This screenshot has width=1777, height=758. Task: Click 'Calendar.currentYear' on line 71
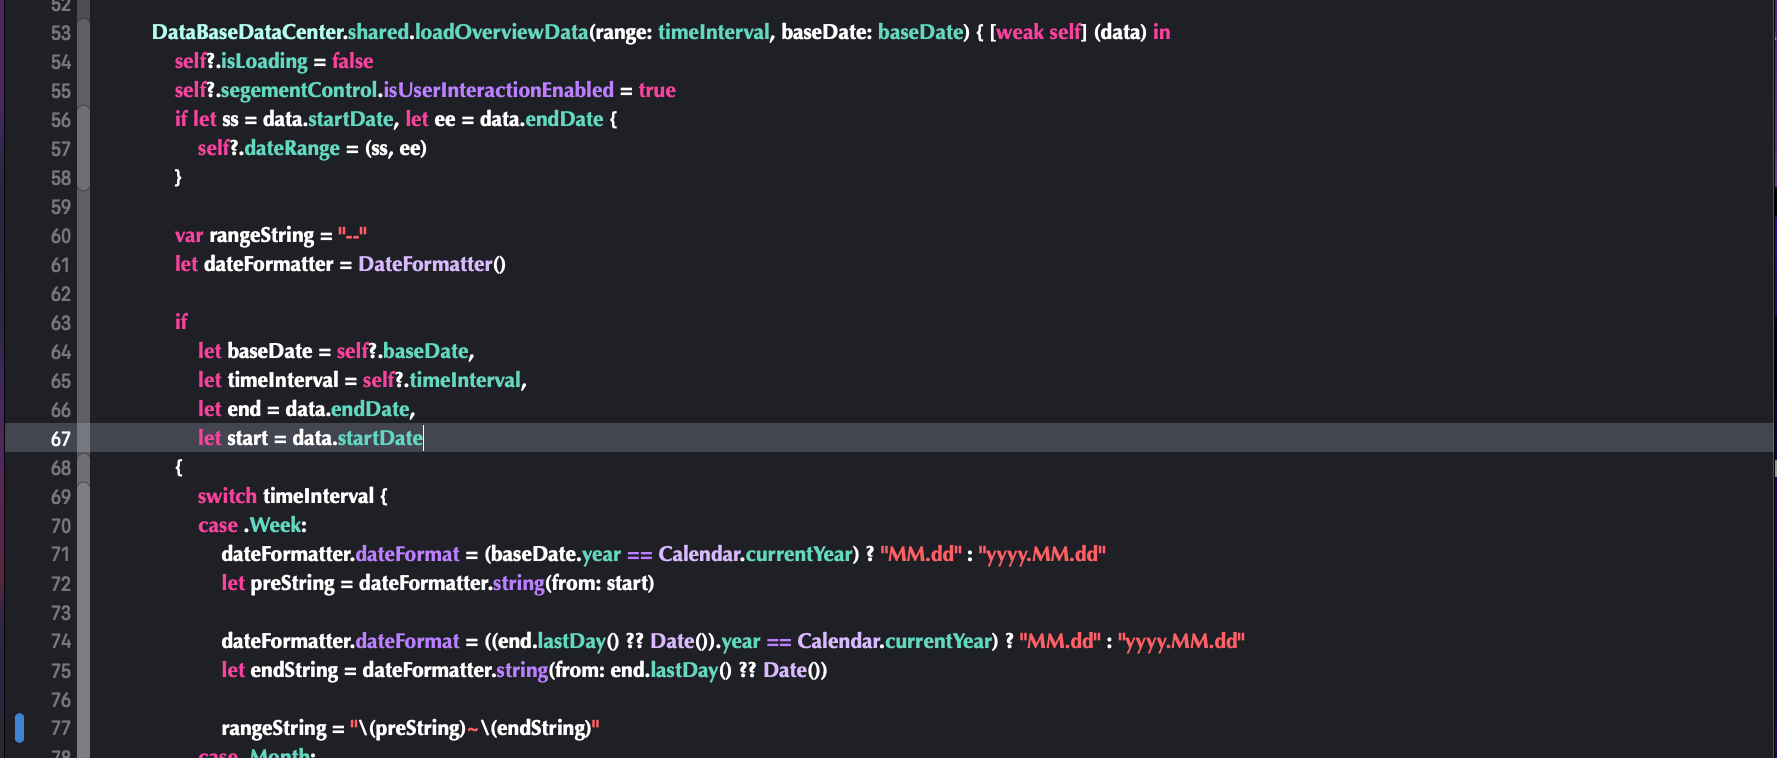(x=755, y=554)
